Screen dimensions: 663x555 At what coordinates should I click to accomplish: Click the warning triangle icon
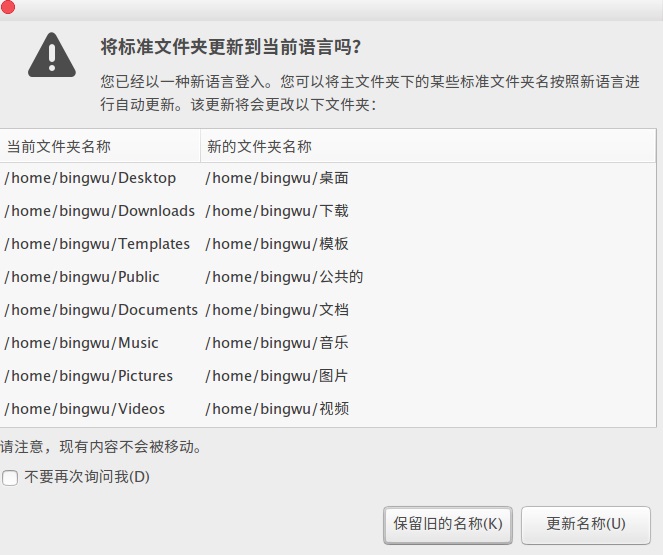(x=52, y=55)
